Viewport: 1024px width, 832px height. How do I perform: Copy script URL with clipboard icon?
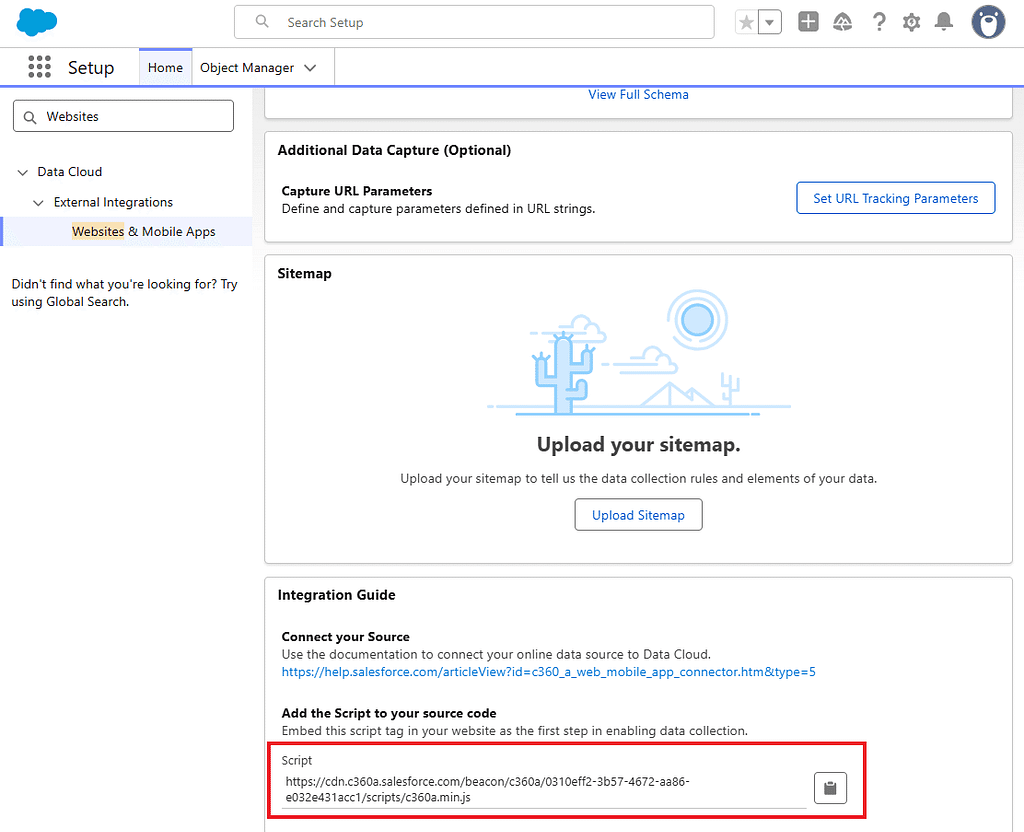click(x=830, y=788)
